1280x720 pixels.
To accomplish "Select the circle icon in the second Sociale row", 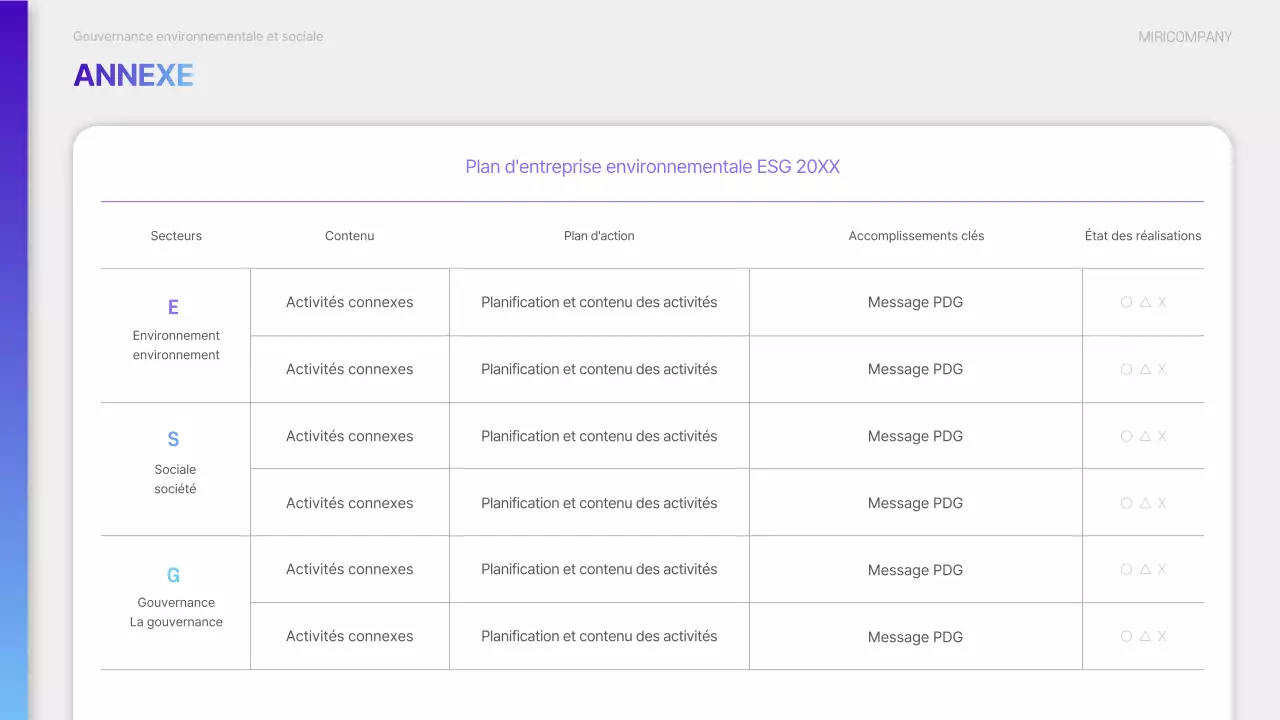I will tap(1126, 503).
